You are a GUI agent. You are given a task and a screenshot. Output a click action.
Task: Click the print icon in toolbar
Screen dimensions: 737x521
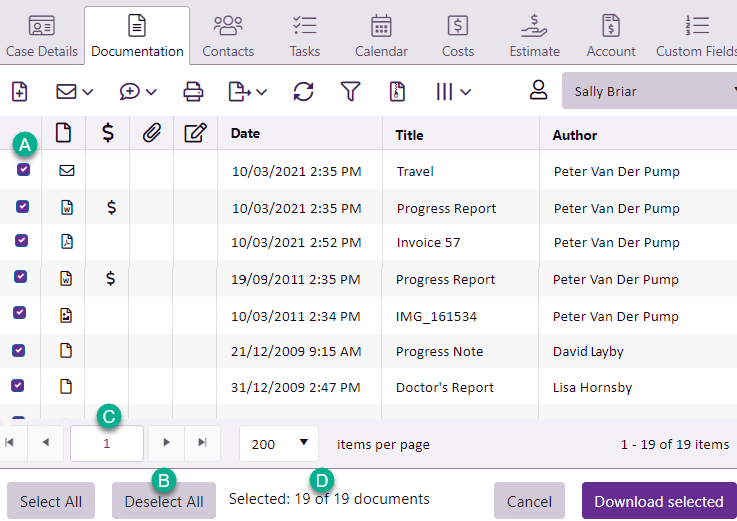193,92
